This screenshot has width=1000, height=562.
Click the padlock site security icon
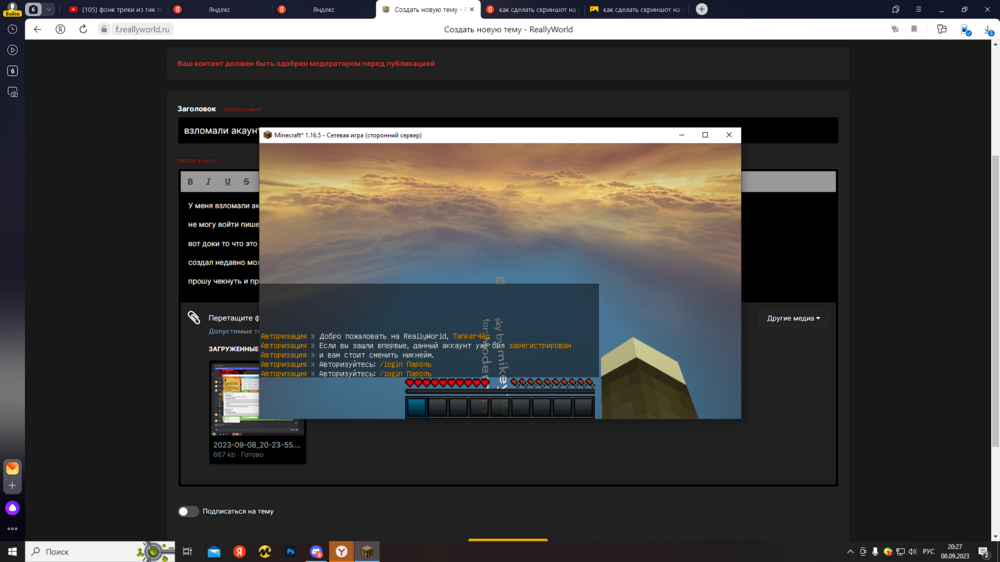coord(104,29)
